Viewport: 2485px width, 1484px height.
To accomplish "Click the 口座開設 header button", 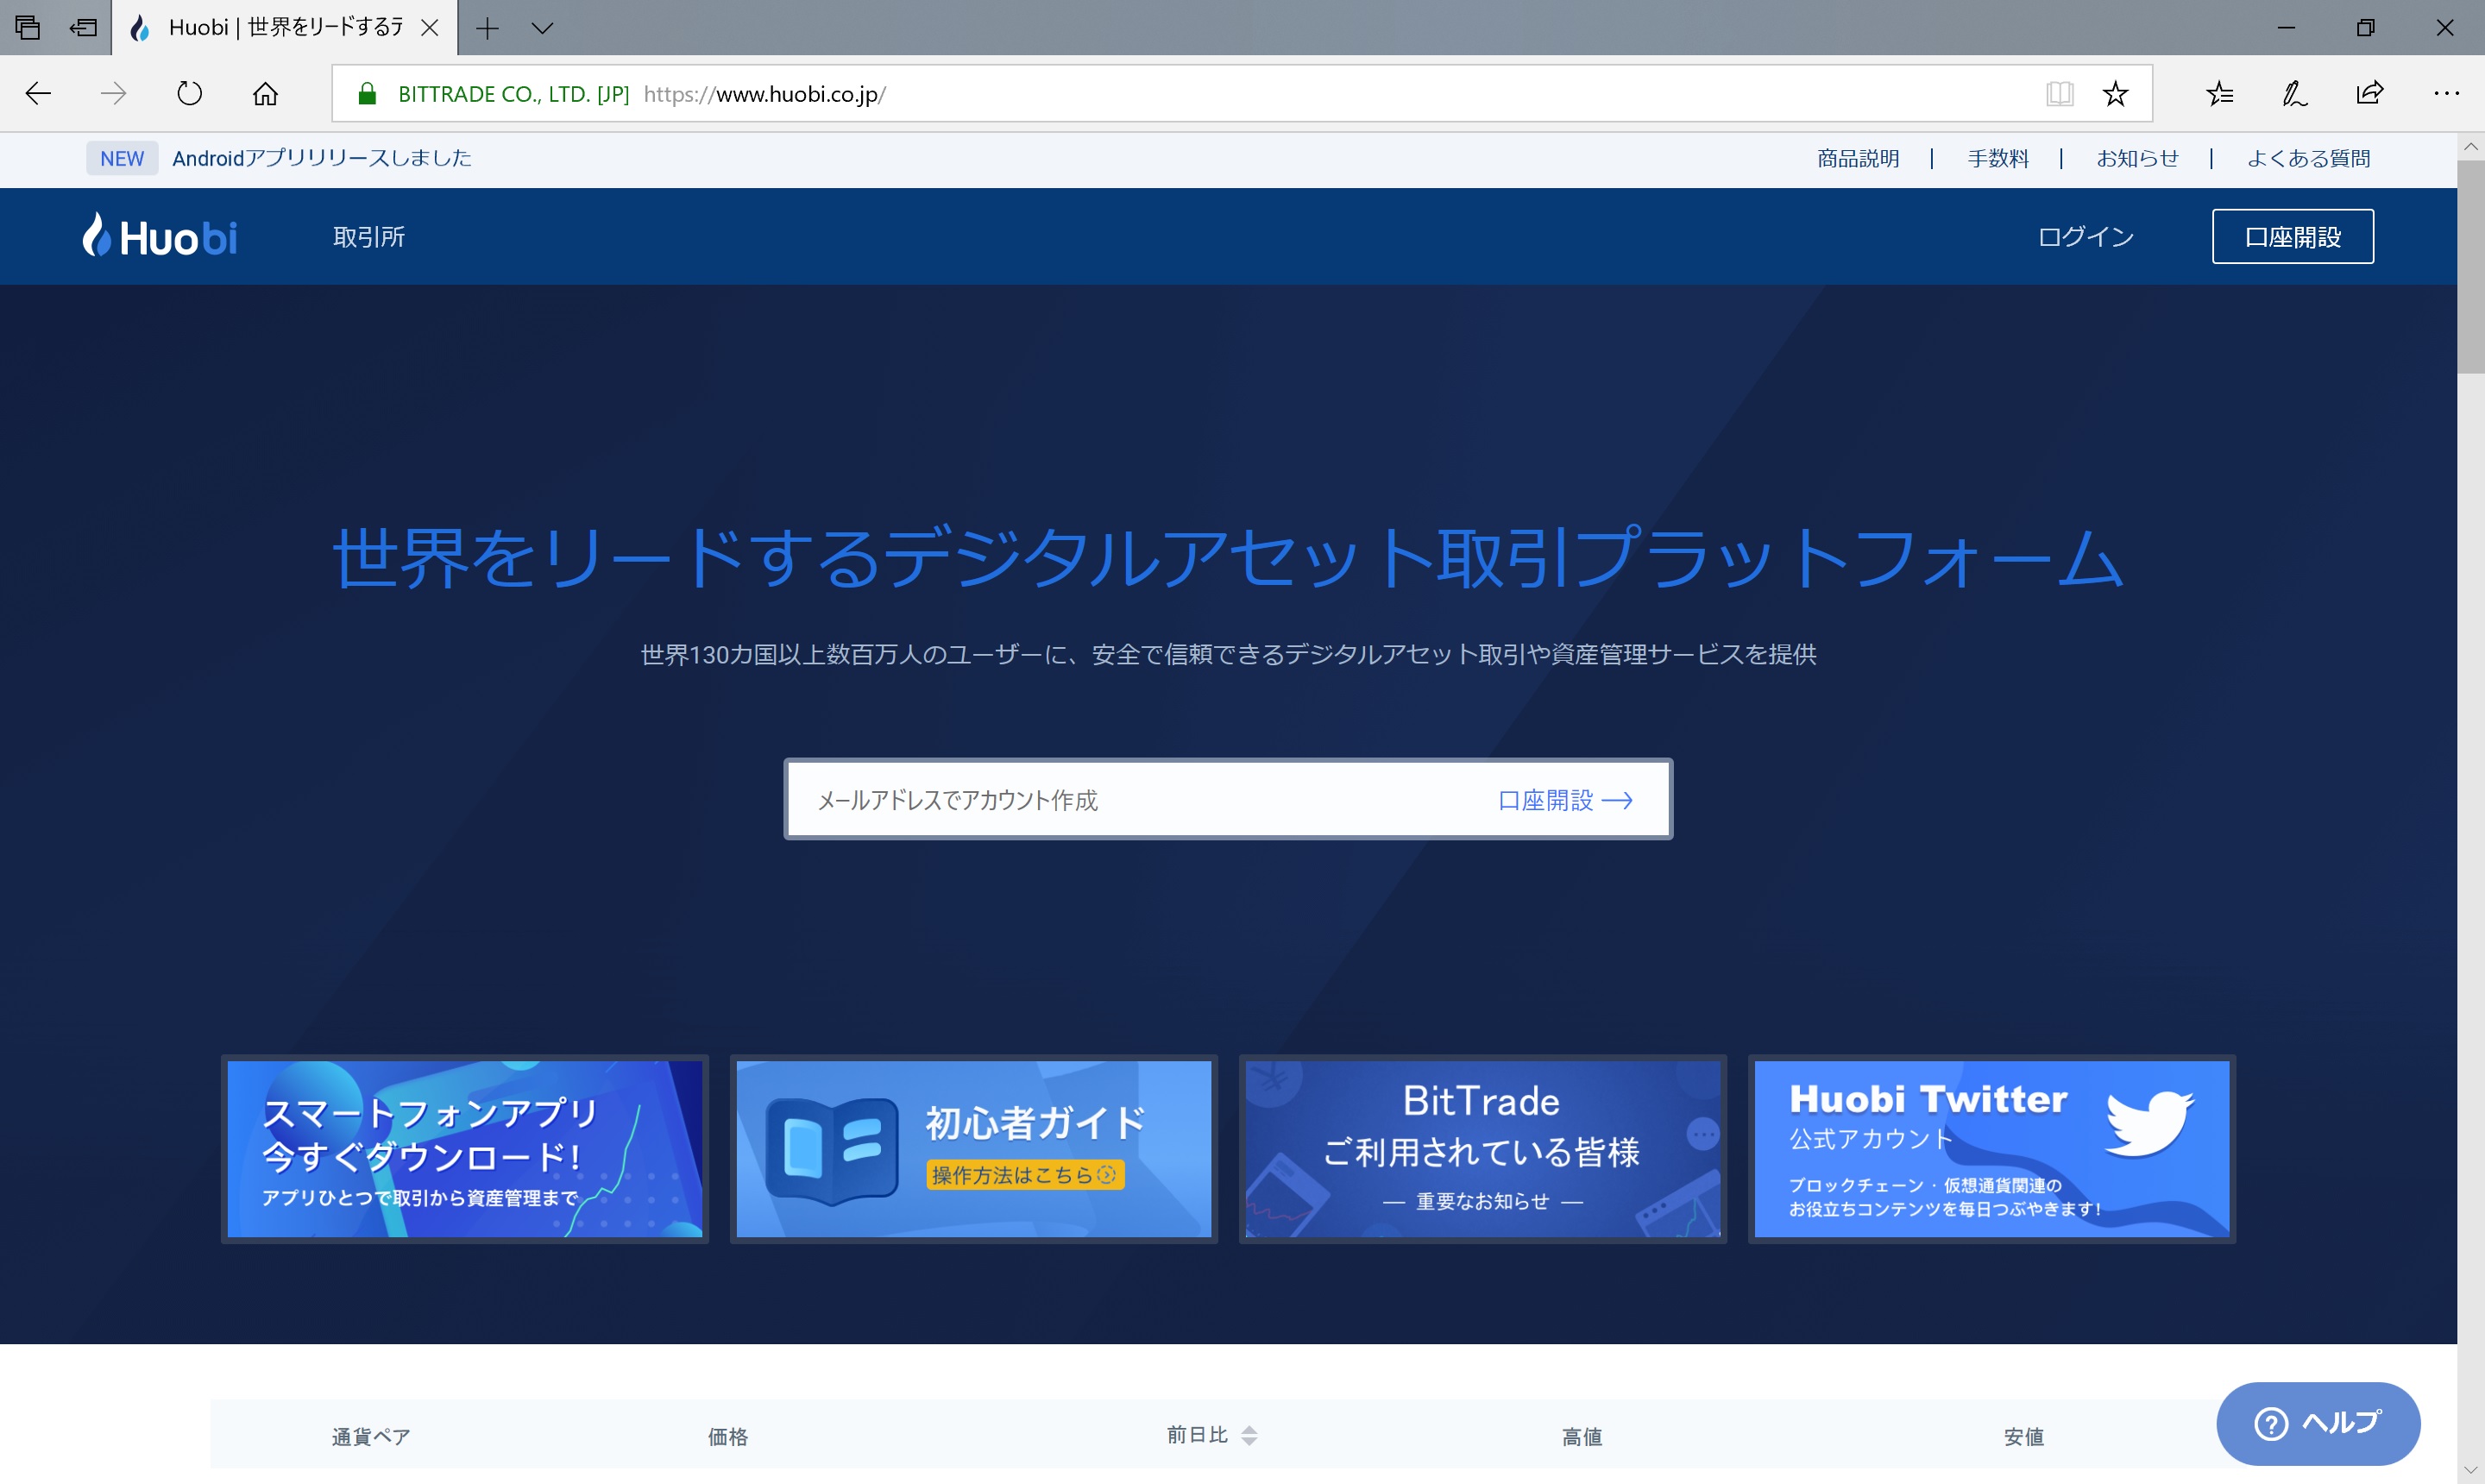I will click(2292, 236).
